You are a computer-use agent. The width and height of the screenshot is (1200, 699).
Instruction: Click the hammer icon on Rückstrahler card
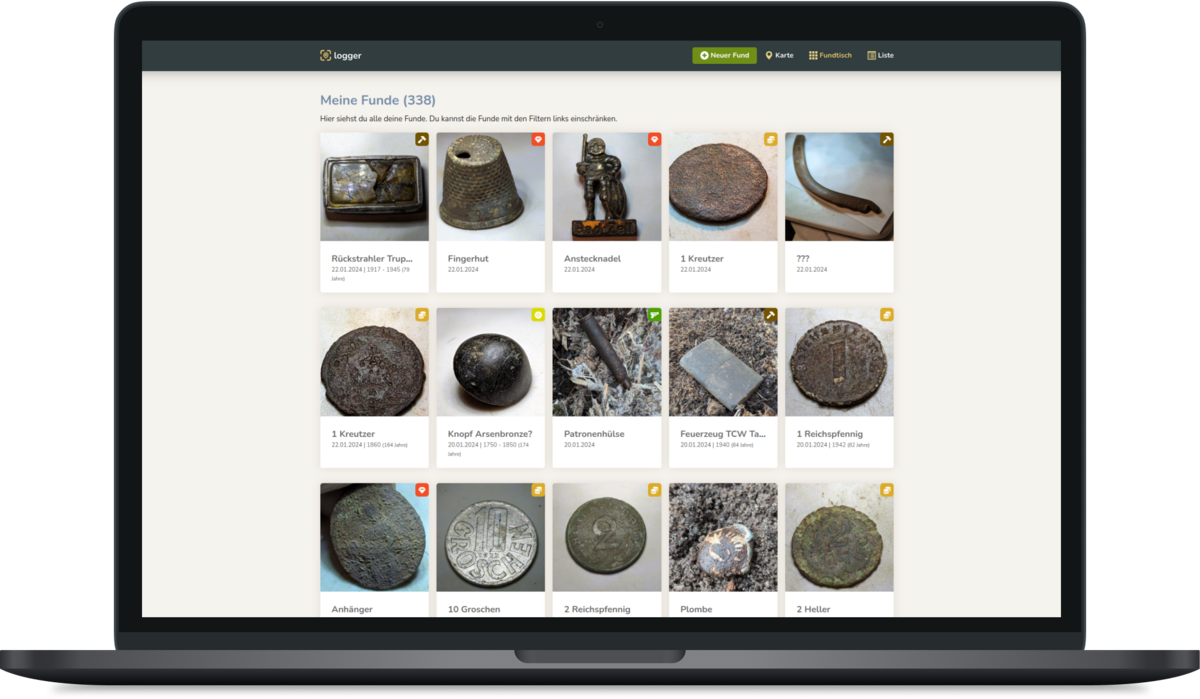[x=422, y=140]
